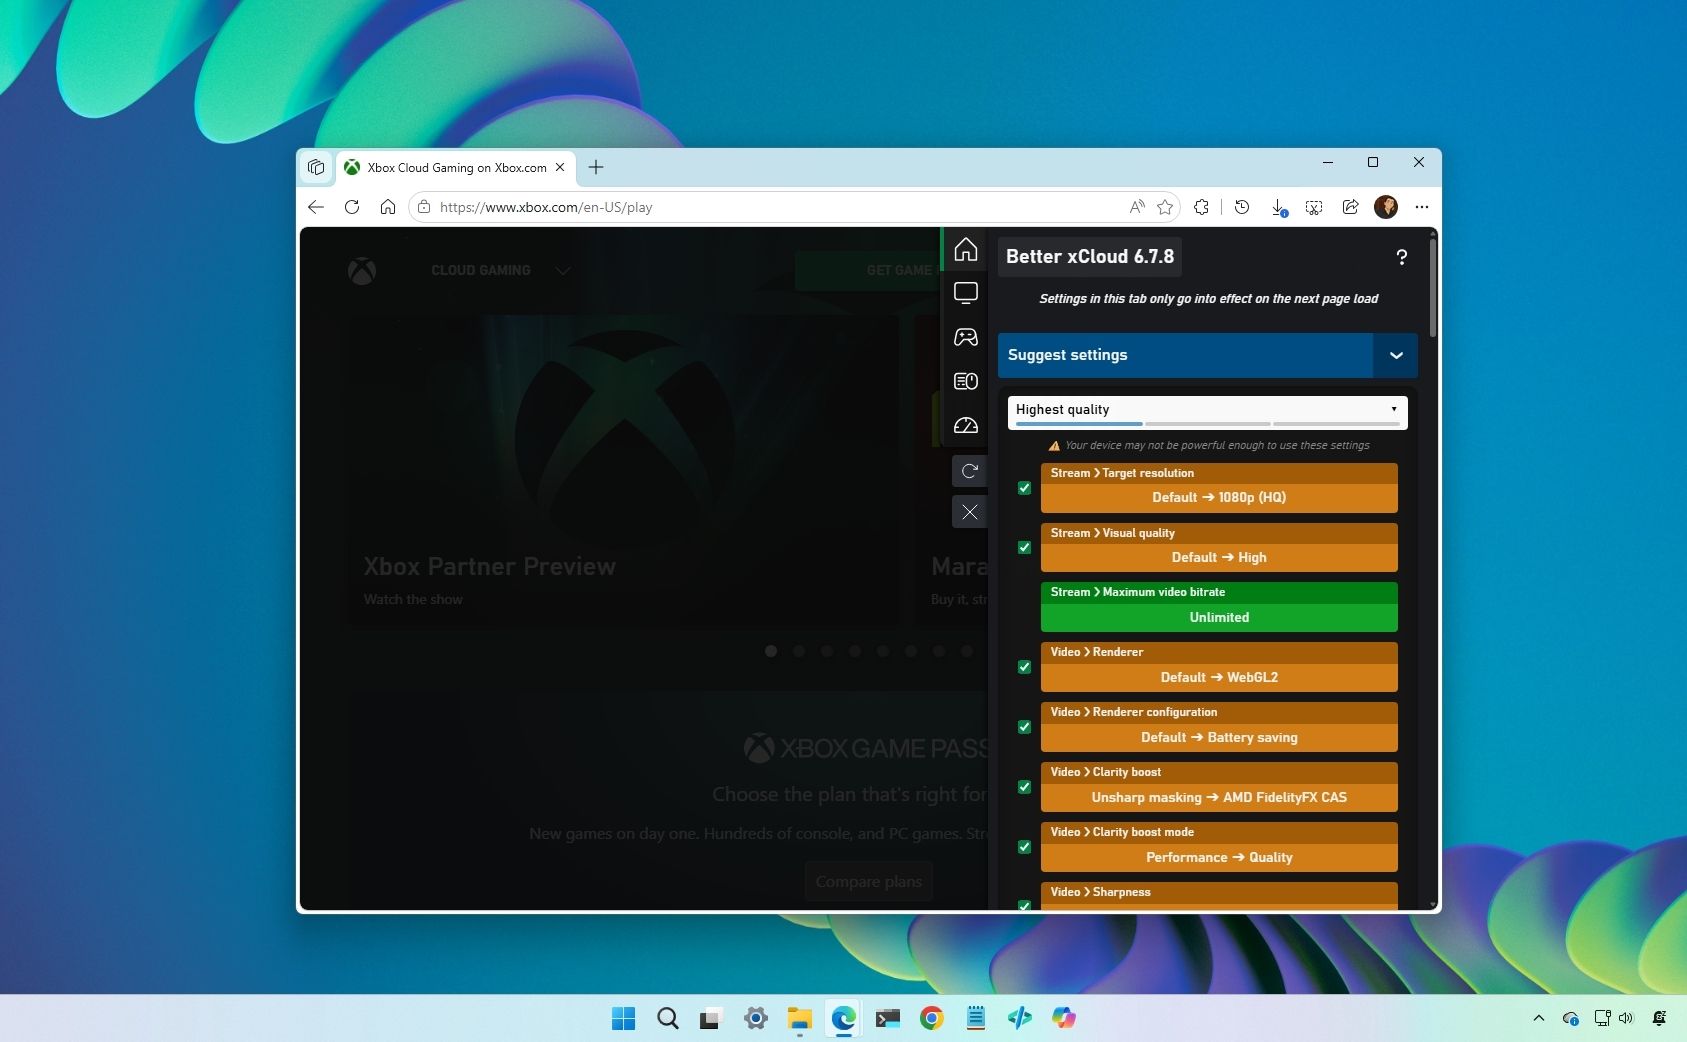
Task: Toggle the Read aloud icon
Action: (x=1137, y=207)
